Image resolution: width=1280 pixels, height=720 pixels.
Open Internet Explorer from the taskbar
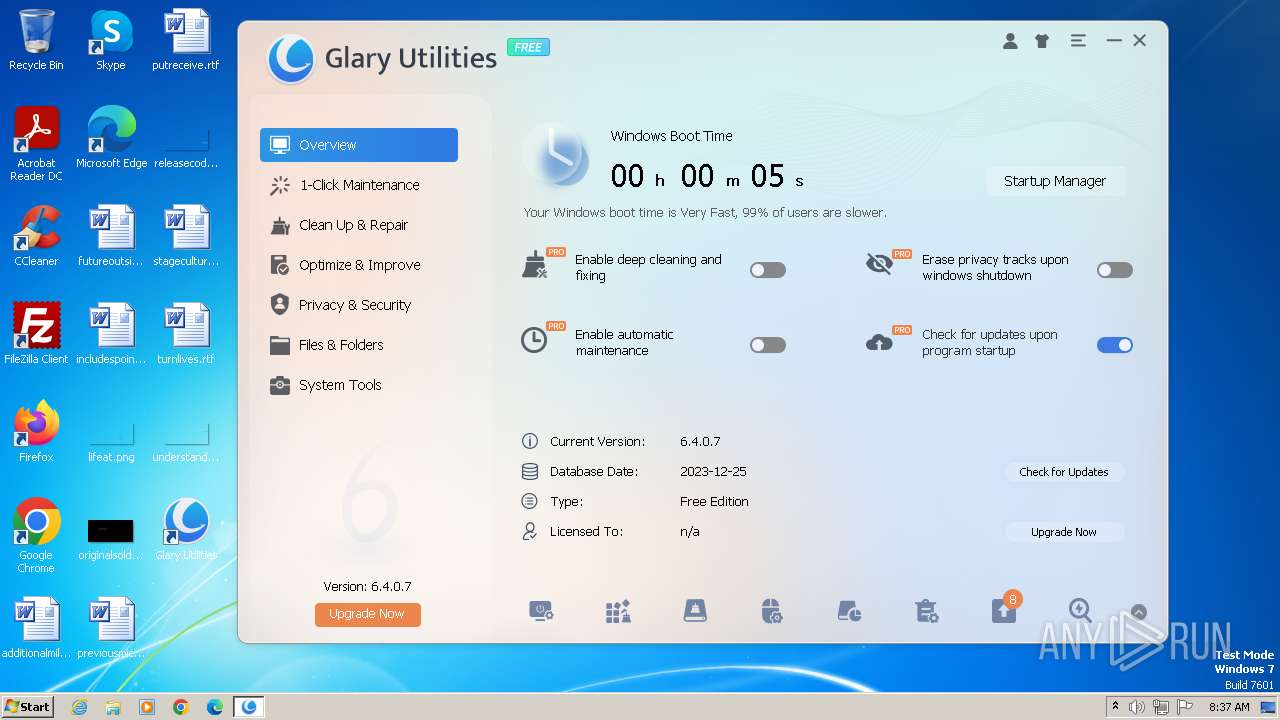(x=79, y=707)
